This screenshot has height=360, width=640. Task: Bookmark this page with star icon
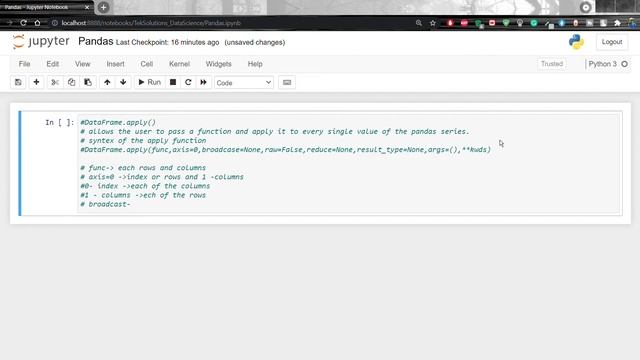click(x=433, y=23)
